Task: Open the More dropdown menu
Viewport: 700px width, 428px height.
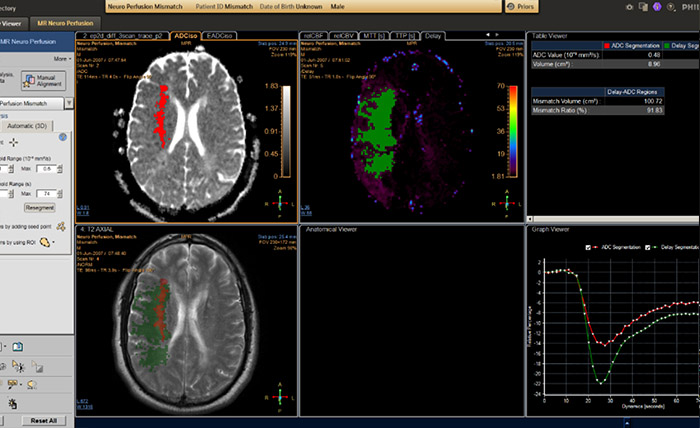Action: 62,59
